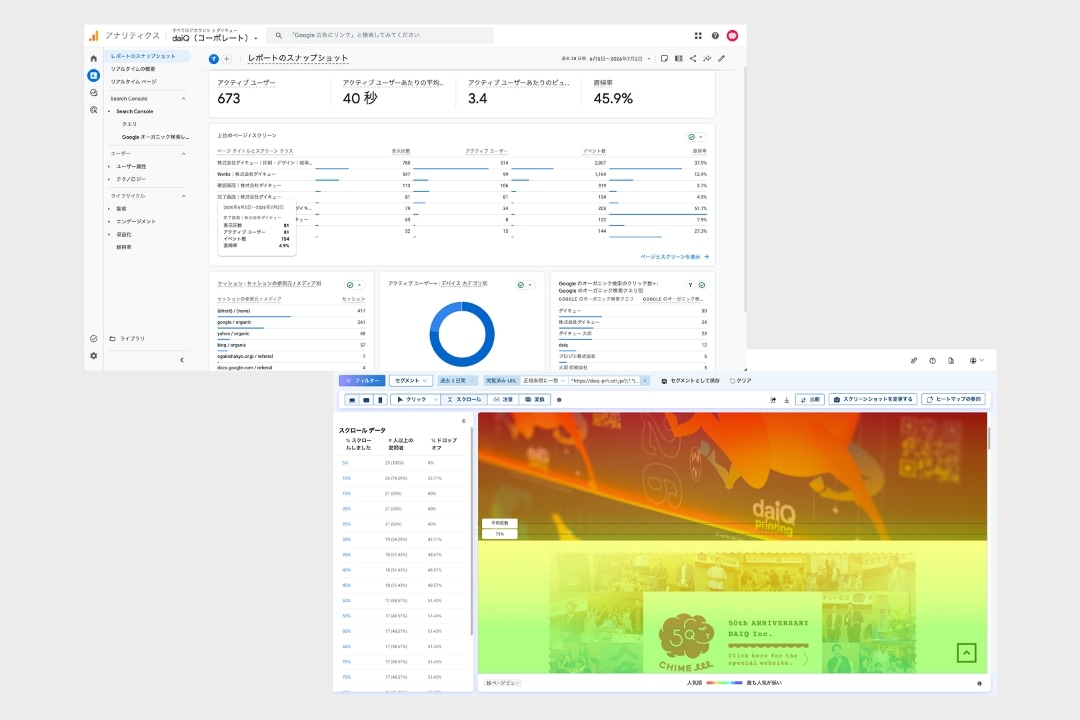1080x720 pixels.
Task: Collapse the Analytics sidebar arrow
Action: (x=182, y=360)
